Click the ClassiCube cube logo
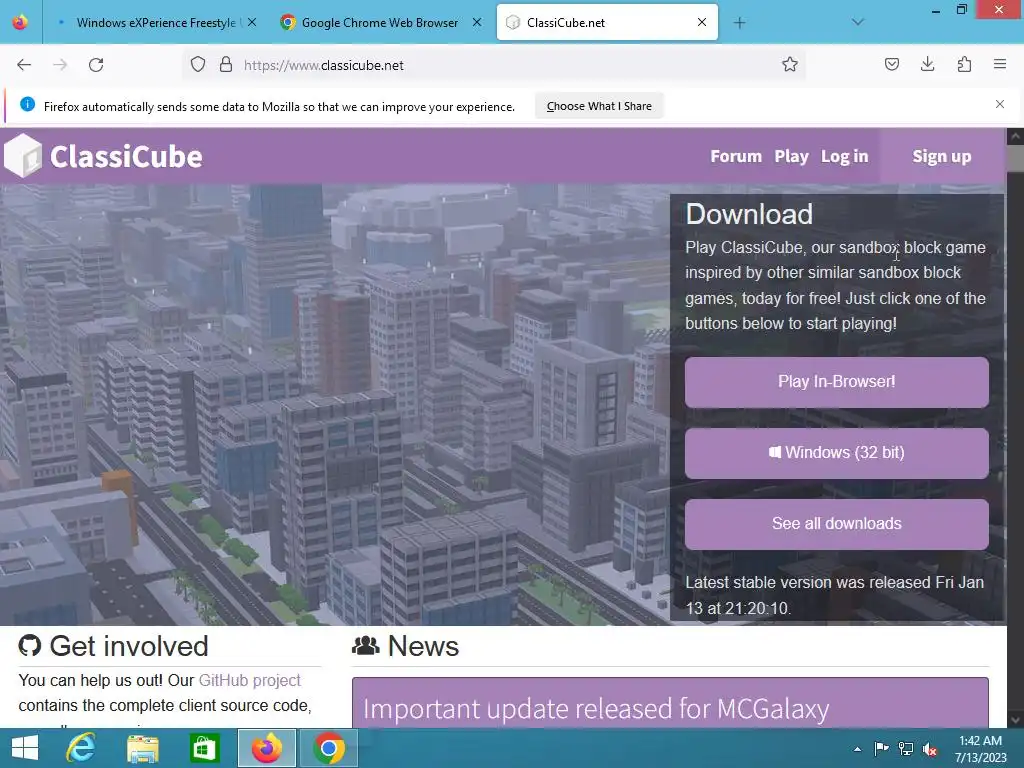1024x768 pixels. click(x=23, y=155)
